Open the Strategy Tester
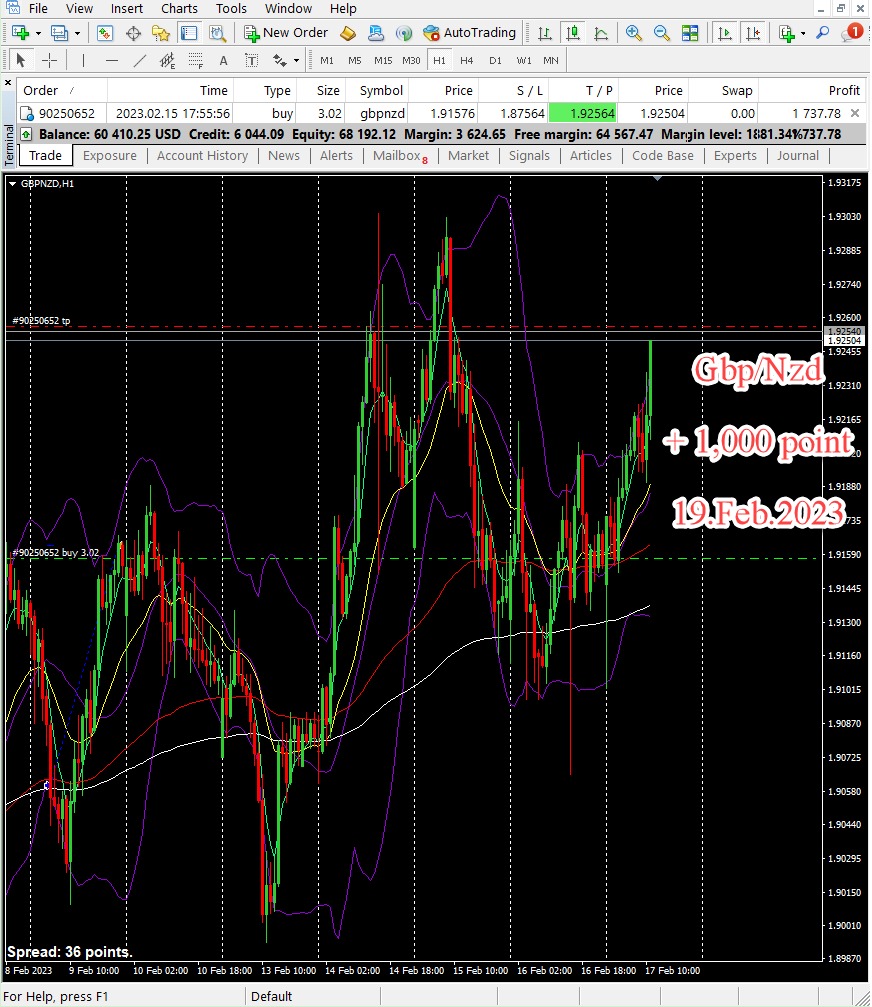 coord(218,33)
